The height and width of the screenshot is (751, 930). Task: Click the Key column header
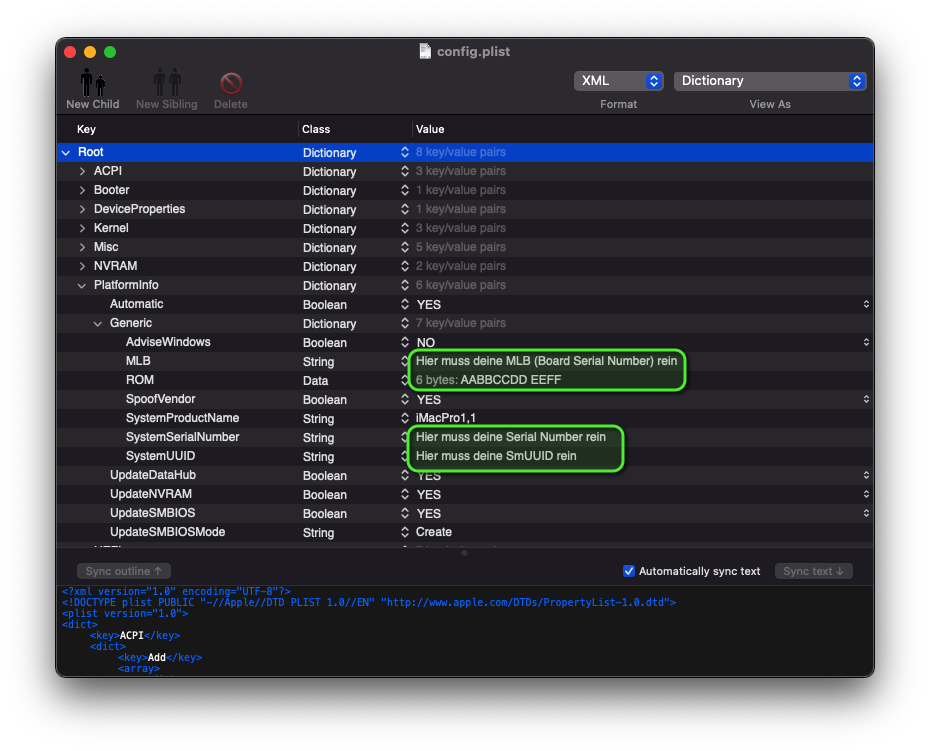pyautogui.click(x=87, y=129)
